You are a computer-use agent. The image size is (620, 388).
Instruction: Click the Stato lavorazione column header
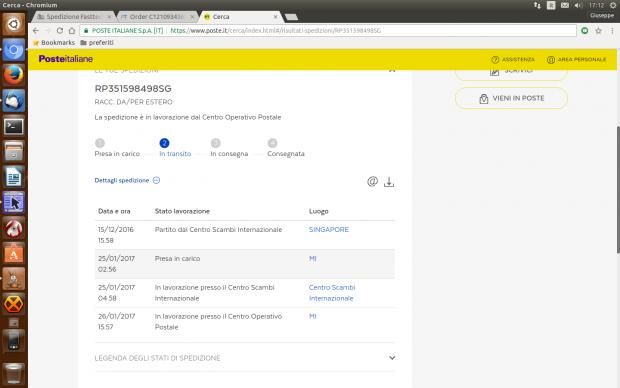(x=182, y=211)
